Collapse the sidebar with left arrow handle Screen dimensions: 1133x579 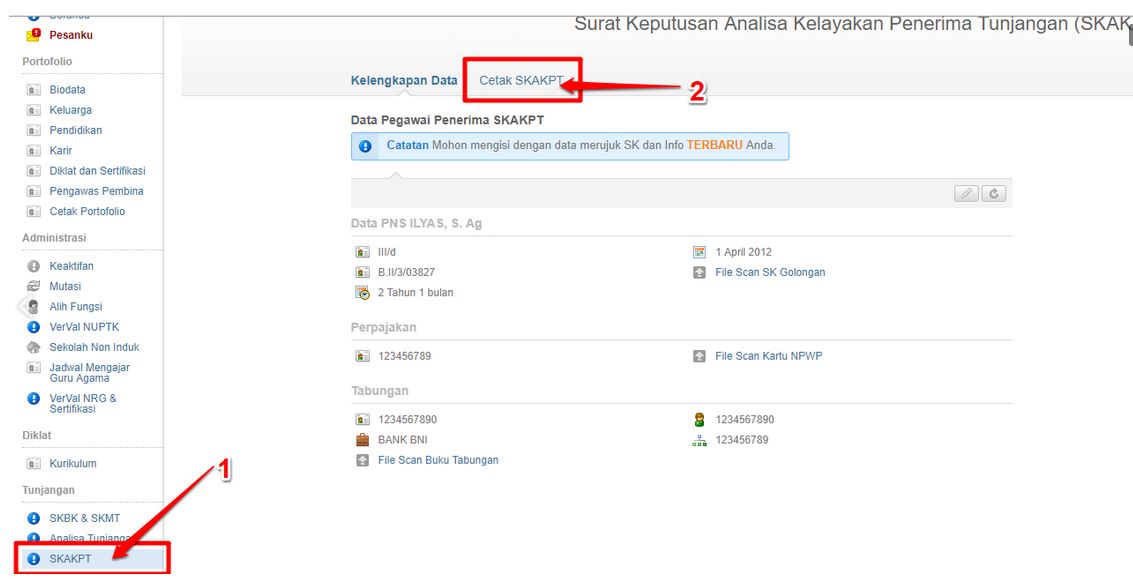tap(20, 305)
